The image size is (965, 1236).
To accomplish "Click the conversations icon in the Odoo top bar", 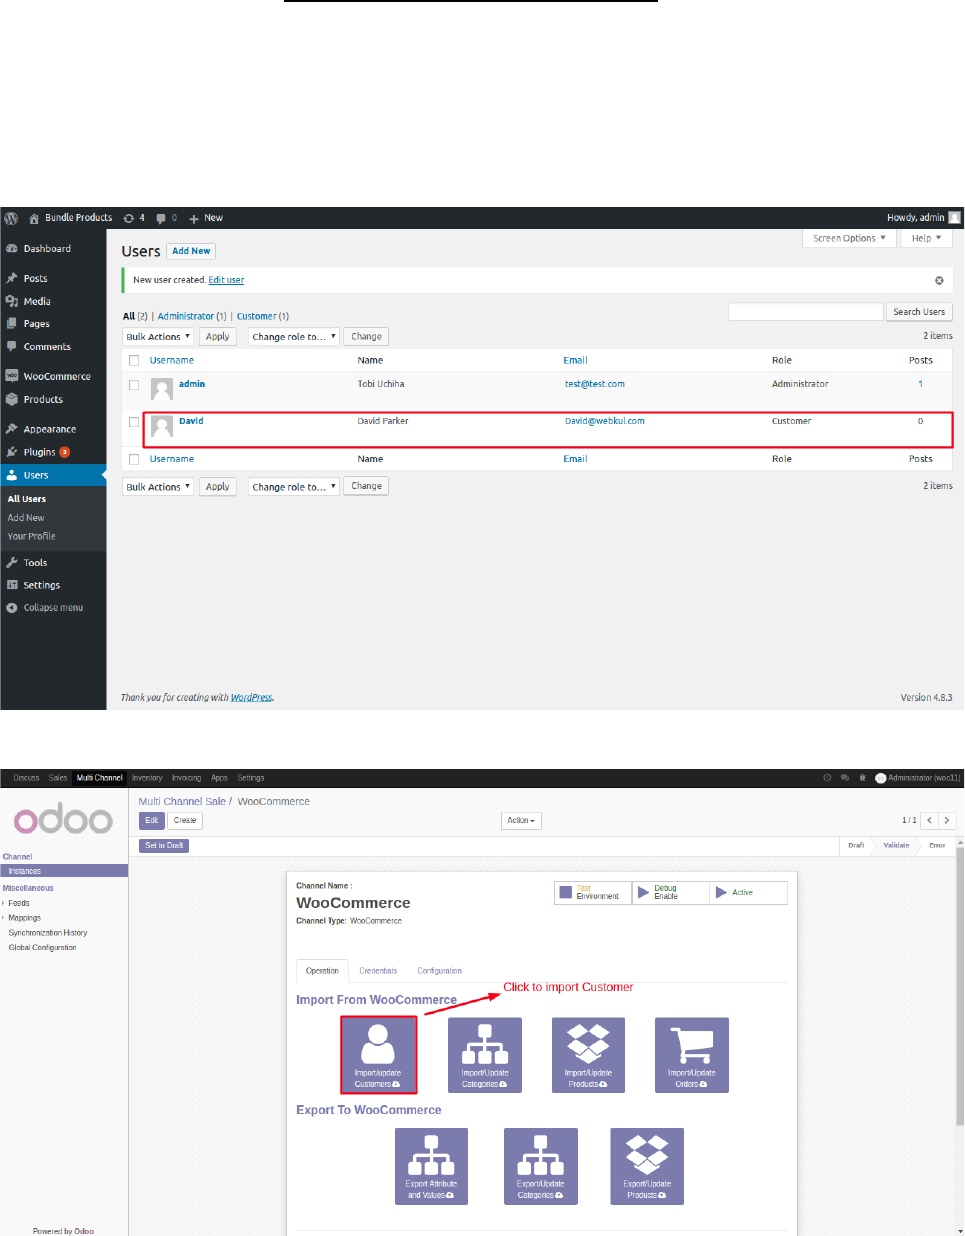I will tap(845, 777).
